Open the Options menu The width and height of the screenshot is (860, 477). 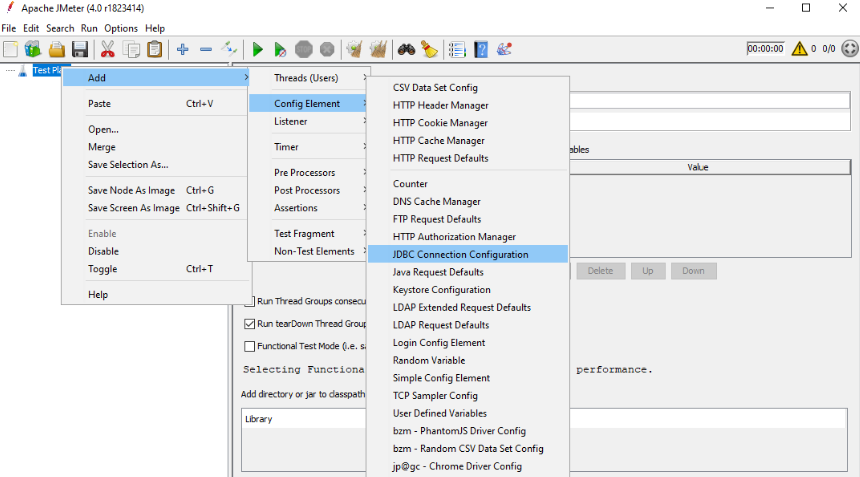[121, 29]
